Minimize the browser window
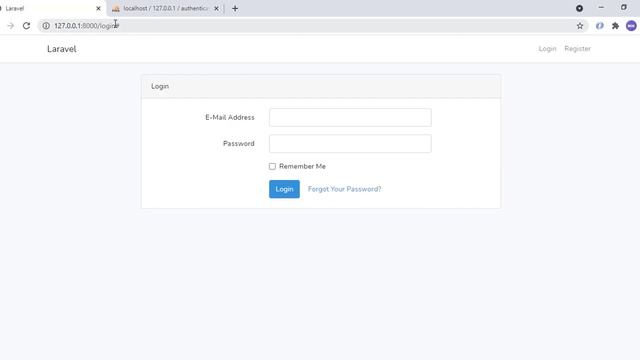 click(601, 8)
